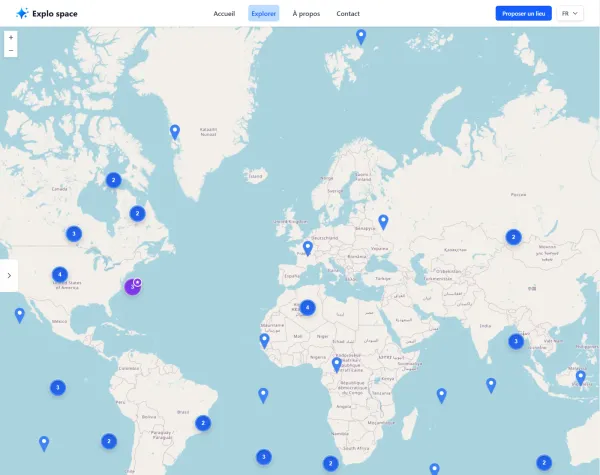
Task: Zoom in the map with the plus button
Action: pyautogui.click(x=11, y=38)
